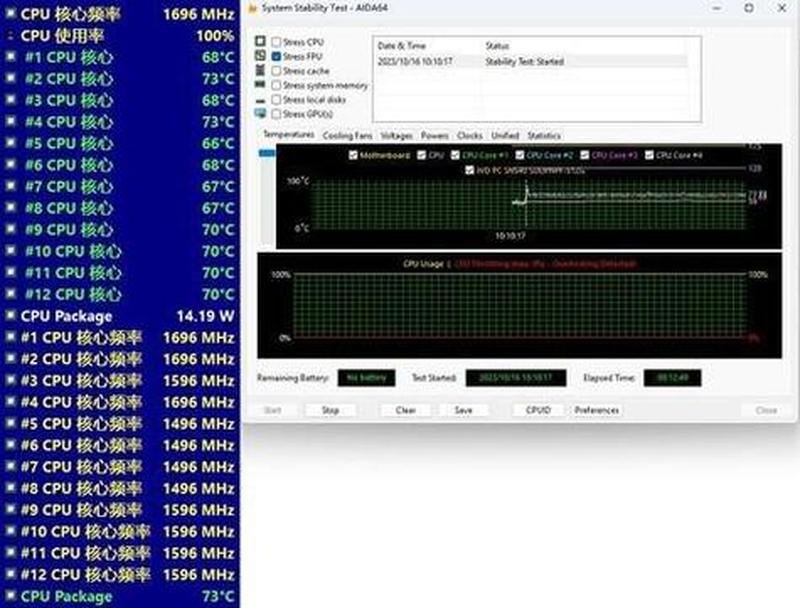Click the monitor icon beside Stress GPU(s)

[260, 113]
